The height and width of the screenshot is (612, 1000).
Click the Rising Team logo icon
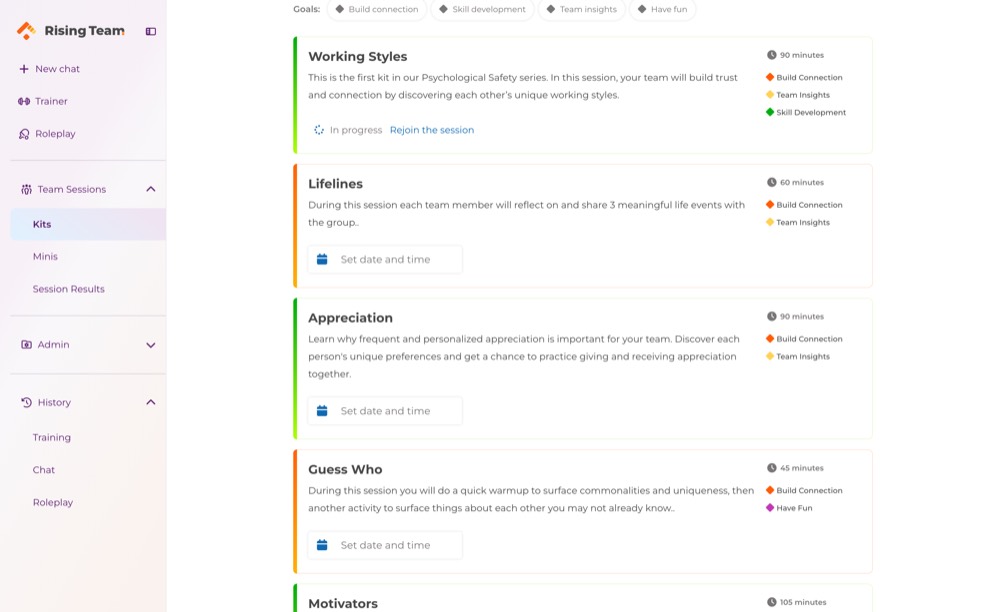(x=26, y=31)
